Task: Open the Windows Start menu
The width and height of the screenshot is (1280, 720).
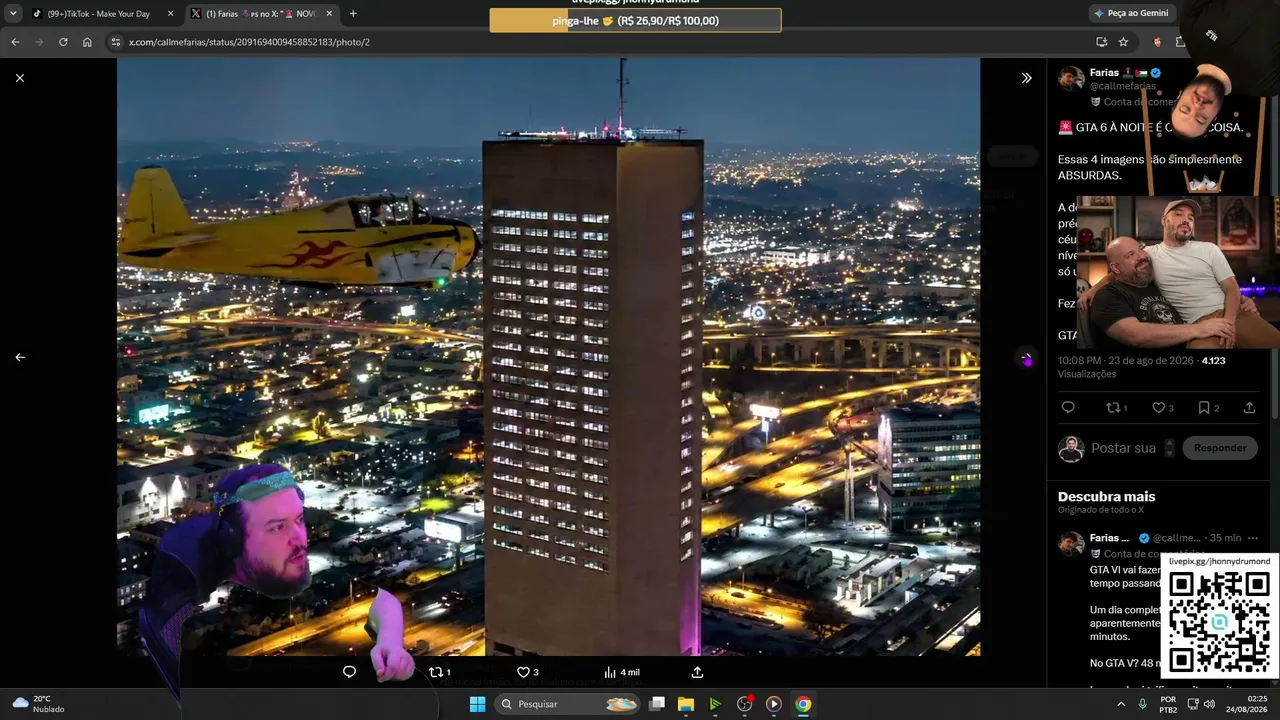Action: [477, 704]
